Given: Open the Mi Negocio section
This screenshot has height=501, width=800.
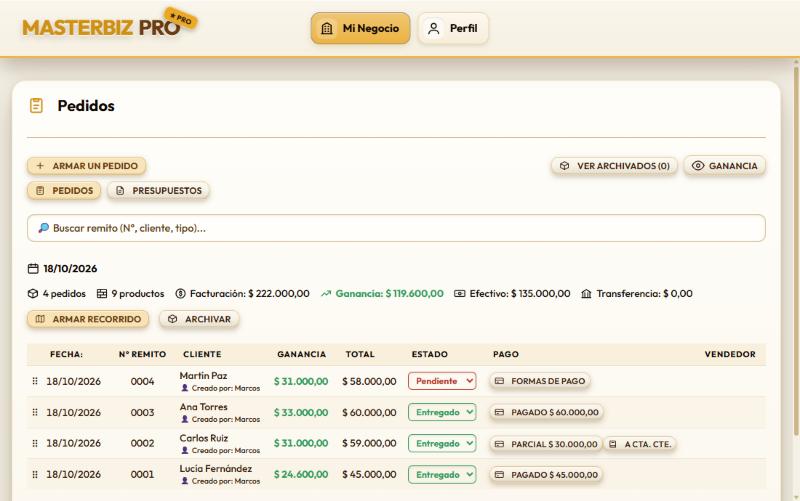Looking at the screenshot, I should point(360,28).
